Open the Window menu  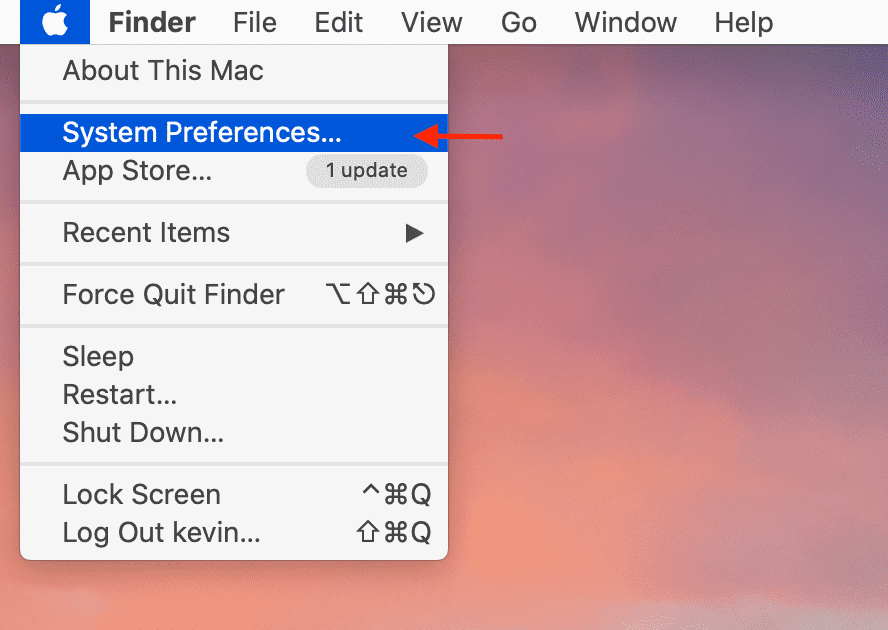click(x=626, y=23)
